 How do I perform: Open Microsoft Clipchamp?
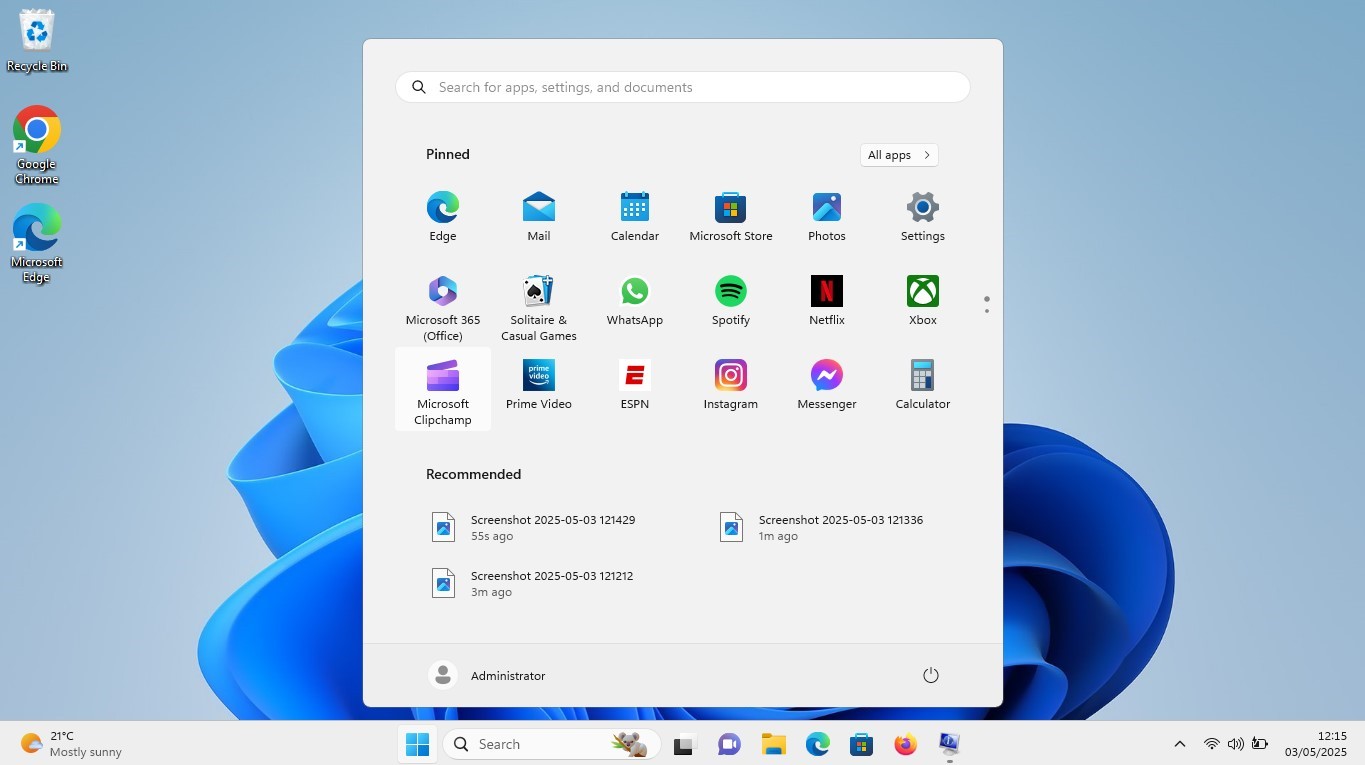click(443, 389)
